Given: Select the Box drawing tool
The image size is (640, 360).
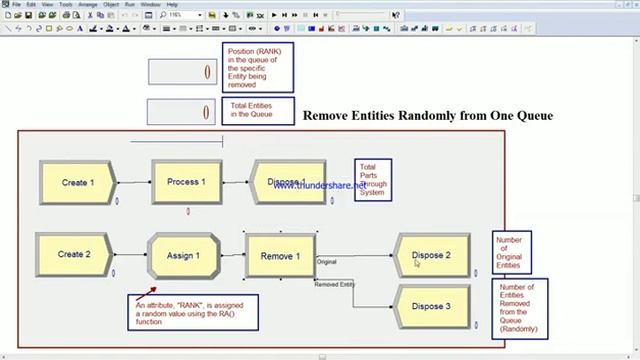Looking at the screenshot, I should click(x=49, y=29).
